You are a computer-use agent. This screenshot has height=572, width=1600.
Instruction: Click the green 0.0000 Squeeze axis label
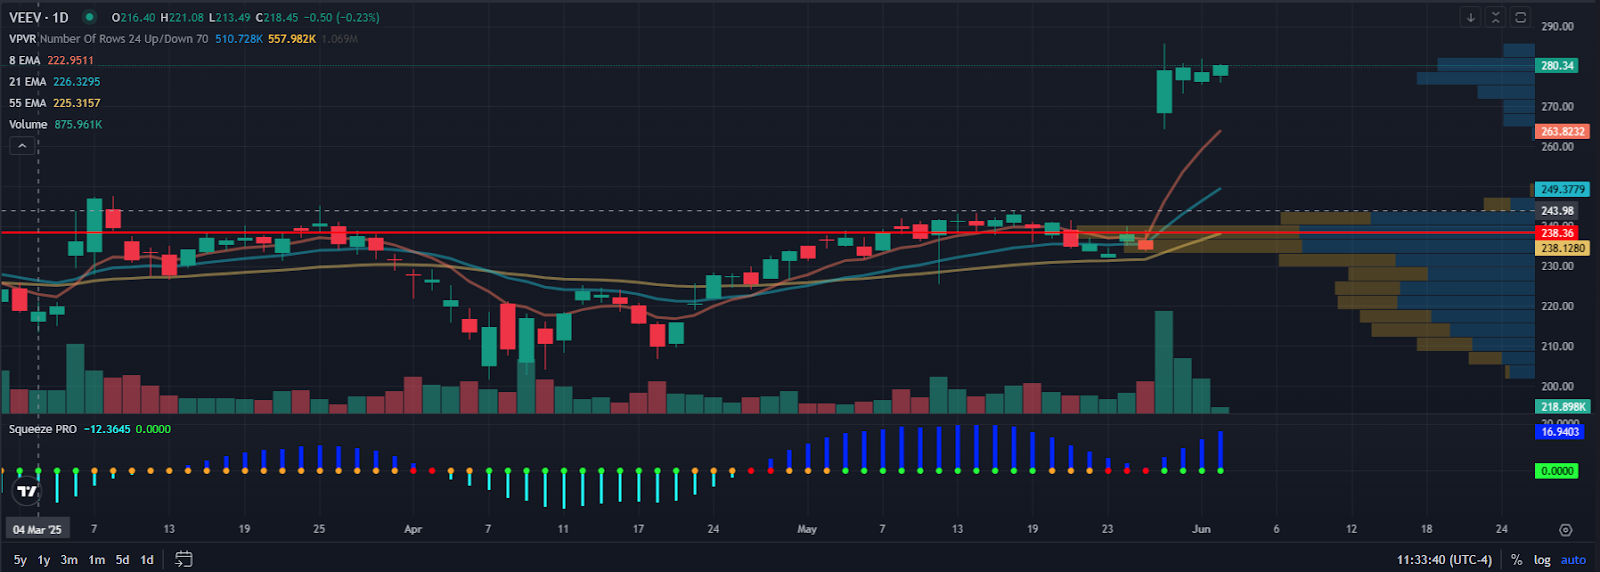pyautogui.click(x=1557, y=471)
